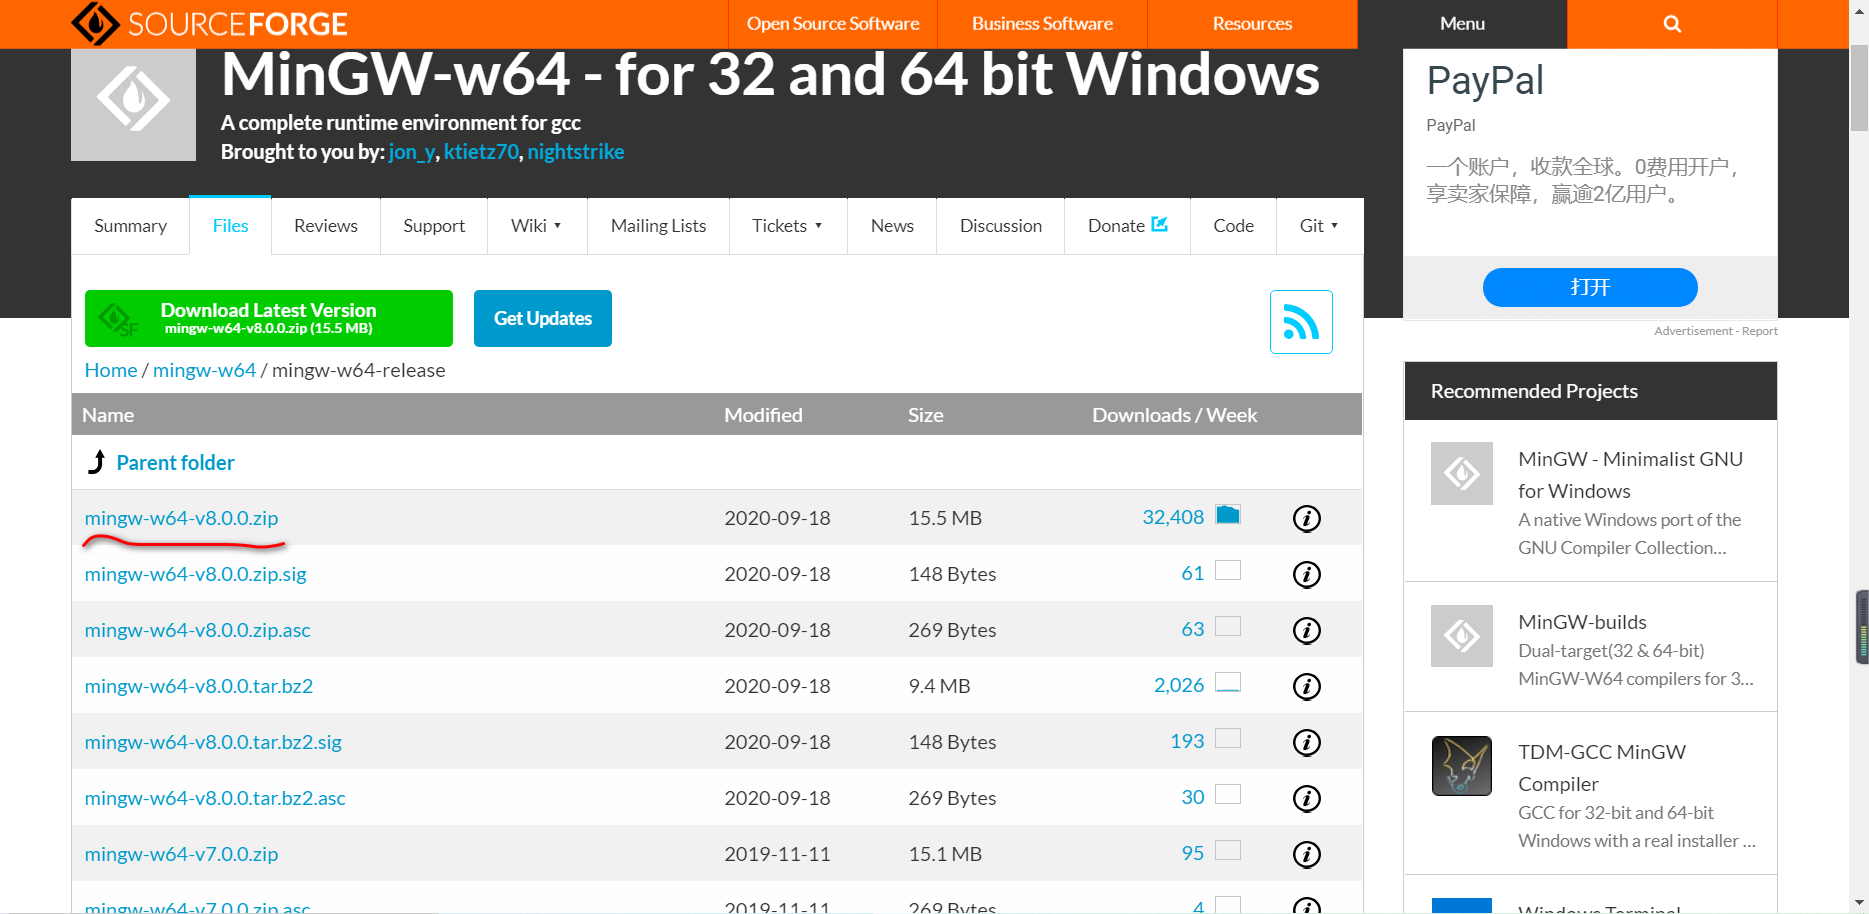Open nightstrike contributor profile
Viewport: 1869px width, 914px height.
576,152
